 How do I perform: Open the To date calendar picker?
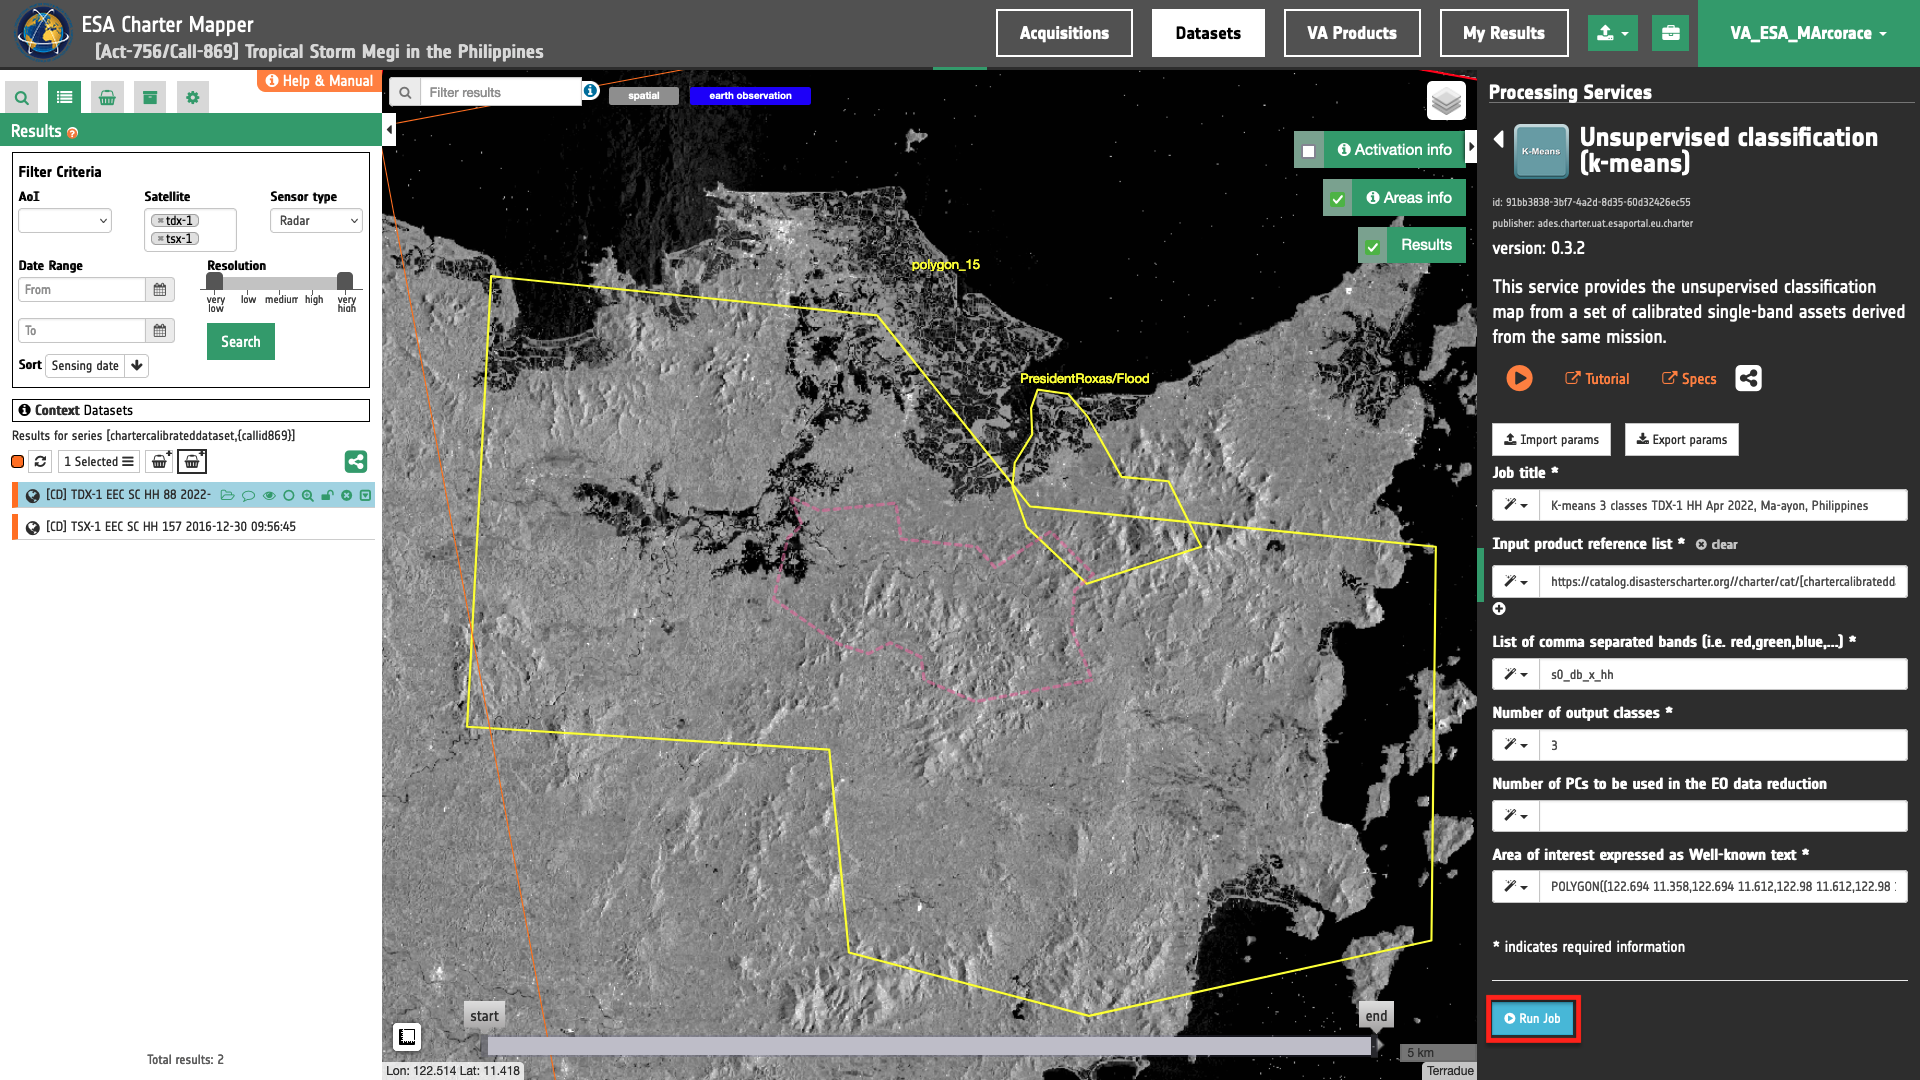pos(160,331)
